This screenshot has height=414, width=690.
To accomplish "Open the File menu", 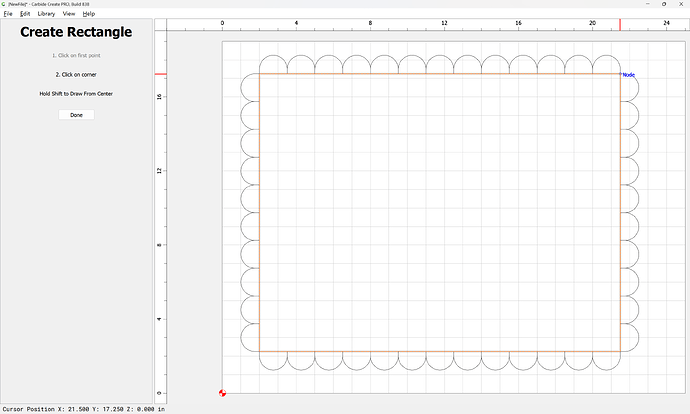I will [x=8, y=14].
